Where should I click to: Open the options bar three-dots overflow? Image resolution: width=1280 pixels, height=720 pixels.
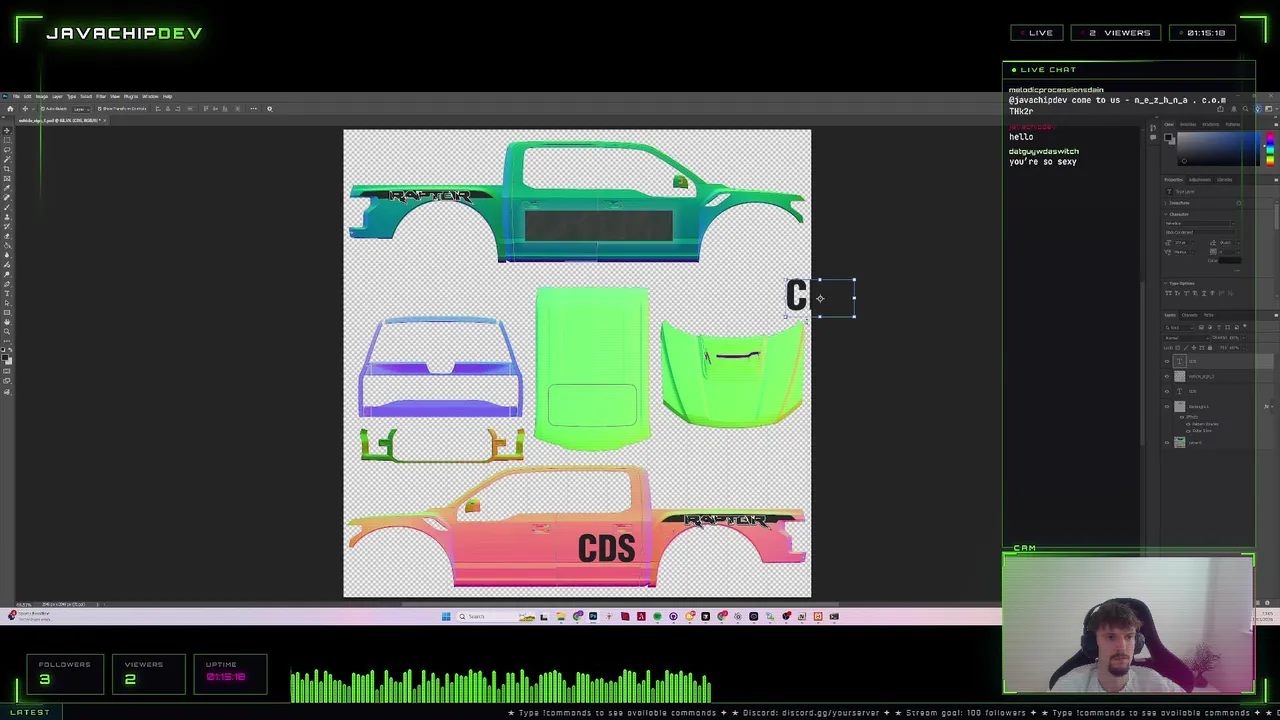pyautogui.click(x=253, y=109)
